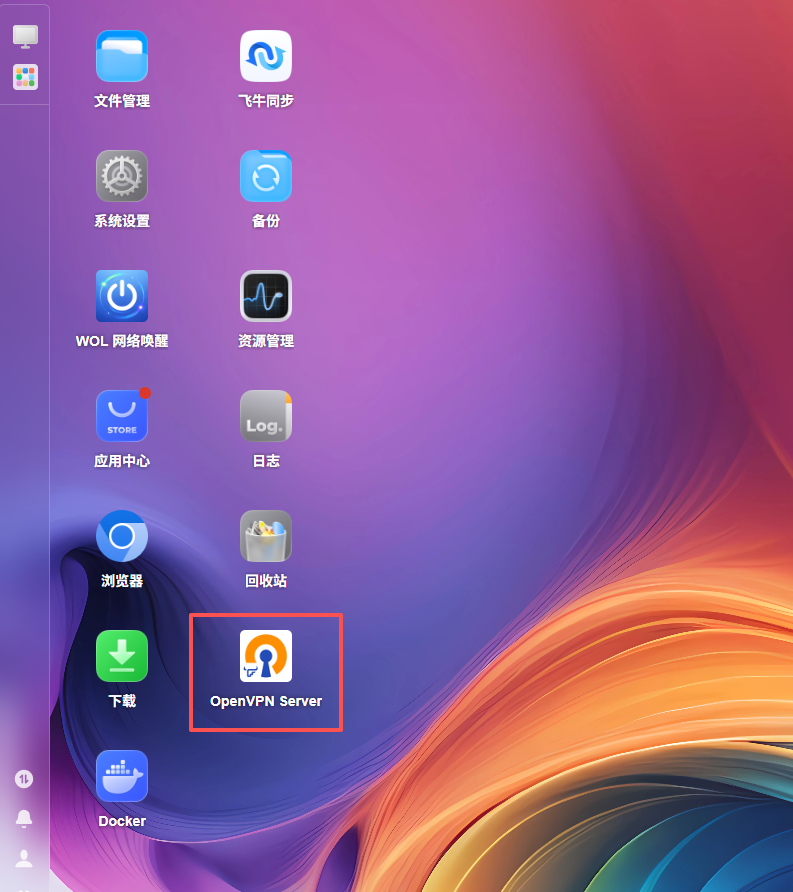Click the desktop monitor icon in sidebar

click(25, 37)
